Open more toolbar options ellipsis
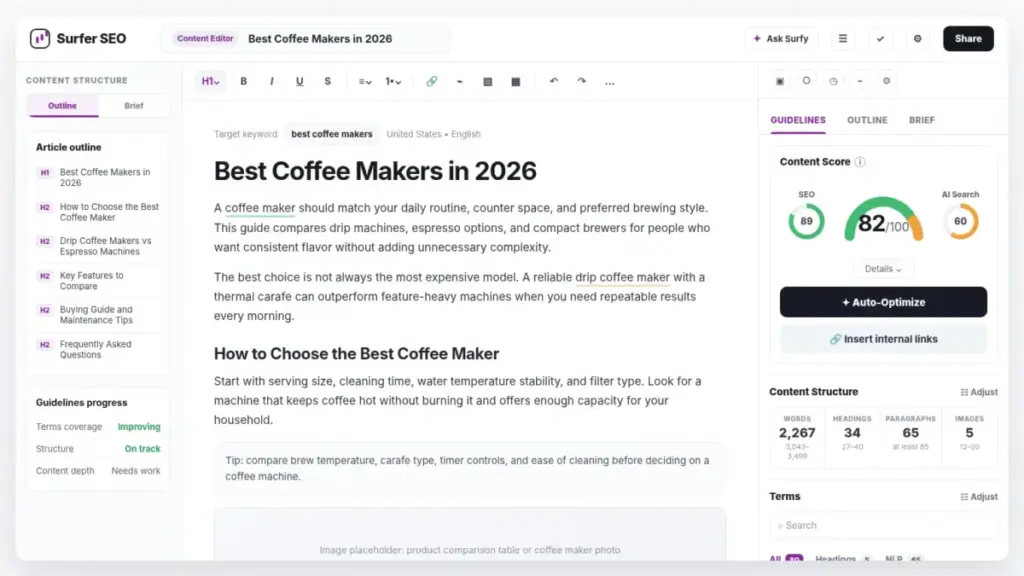Image resolution: width=1024 pixels, height=576 pixels. click(610, 82)
